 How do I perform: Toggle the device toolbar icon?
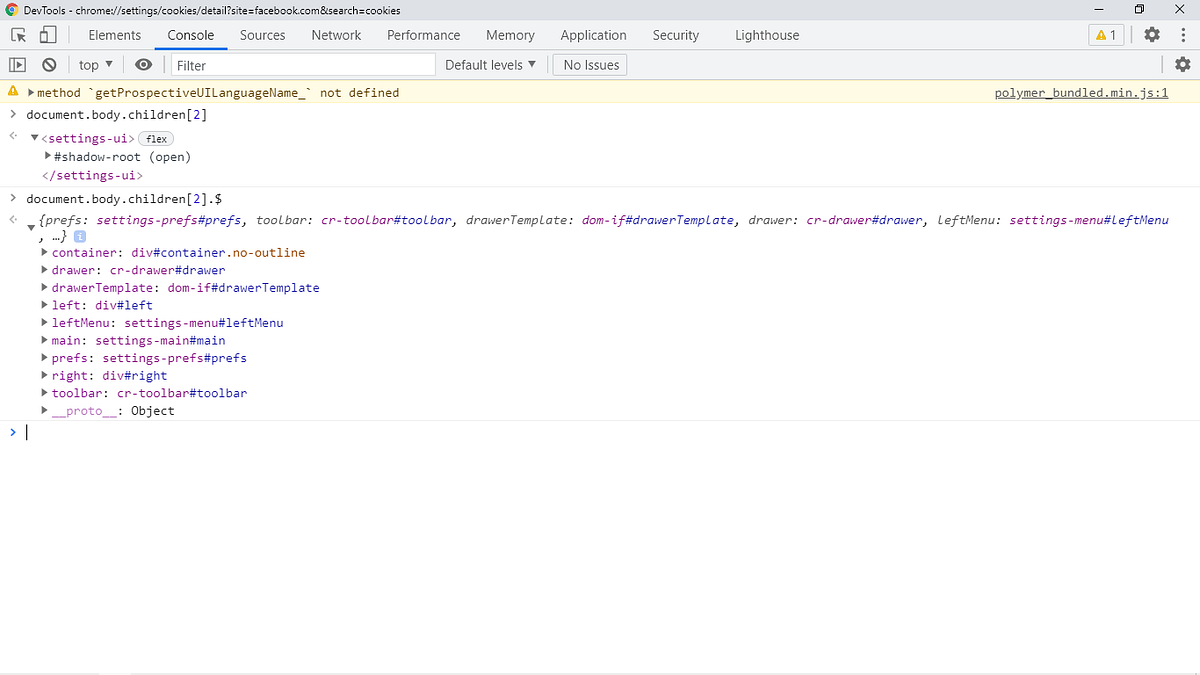40,34
